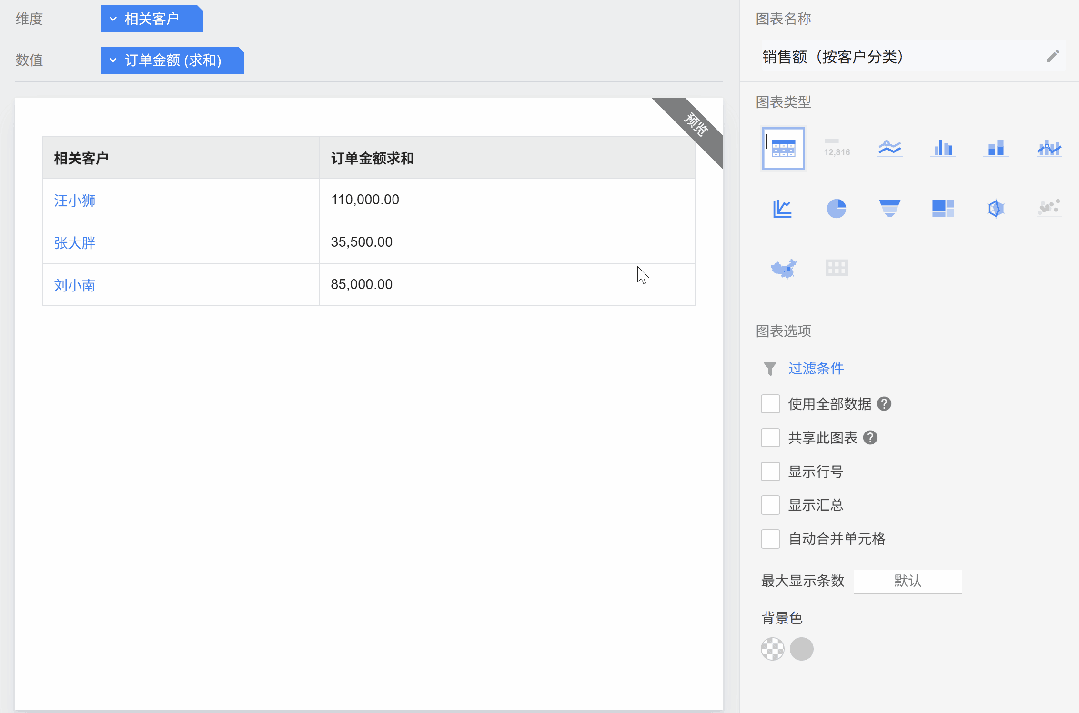1079x713 pixels.
Task: Choose the stacked bar chart type
Action: (996, 148)
